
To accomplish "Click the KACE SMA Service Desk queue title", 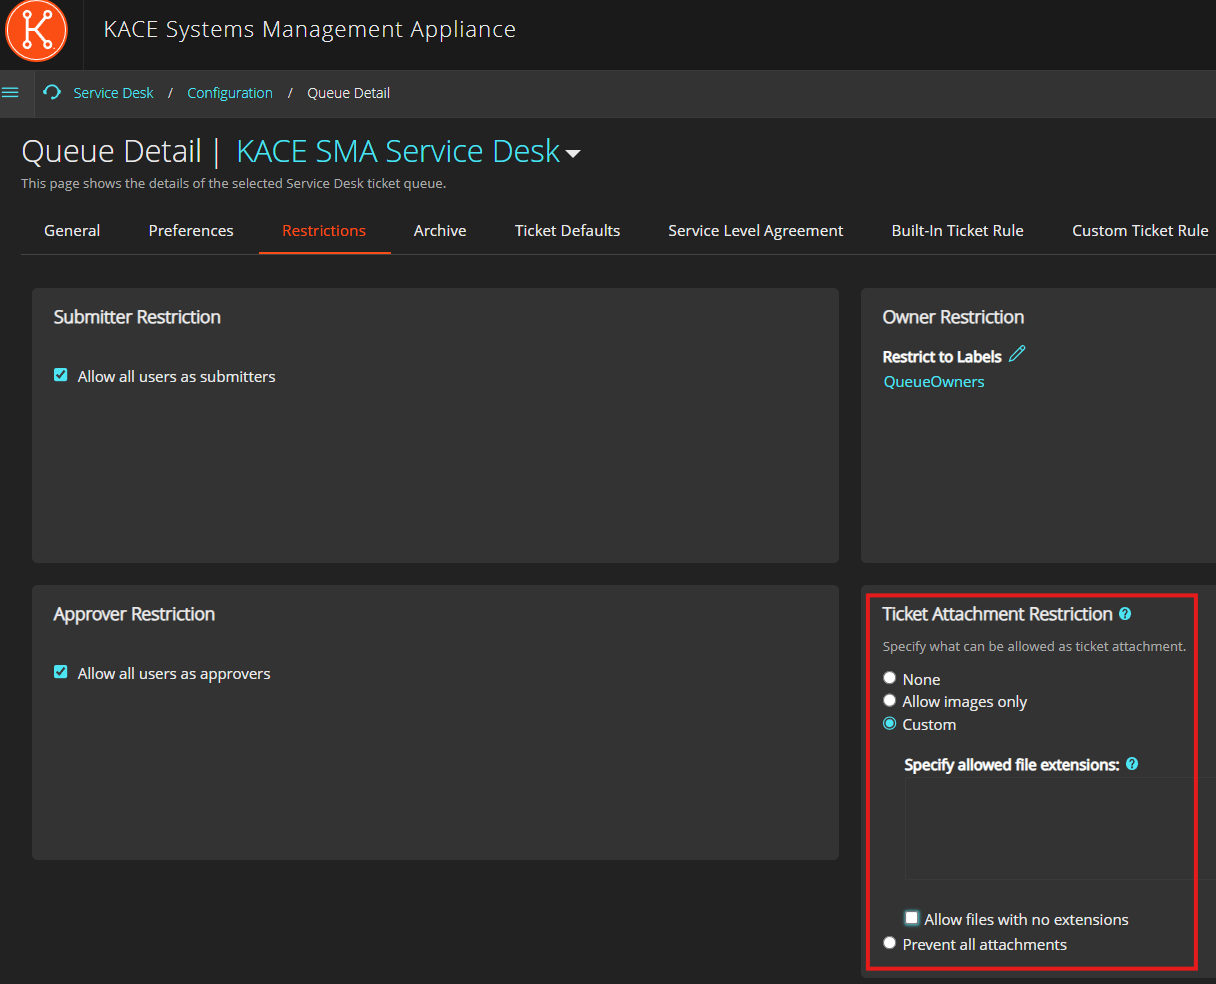I will pos(398,151).
